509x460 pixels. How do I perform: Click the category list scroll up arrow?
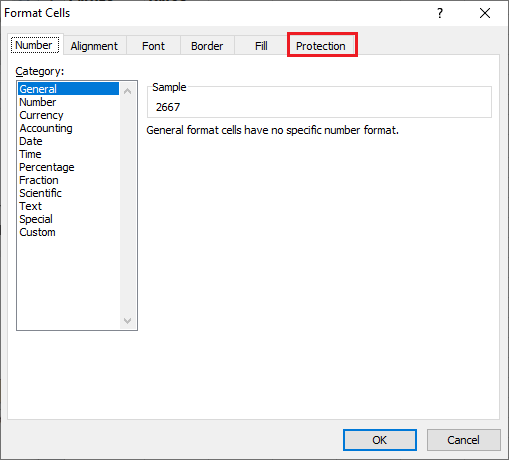[x=127, y=91]
